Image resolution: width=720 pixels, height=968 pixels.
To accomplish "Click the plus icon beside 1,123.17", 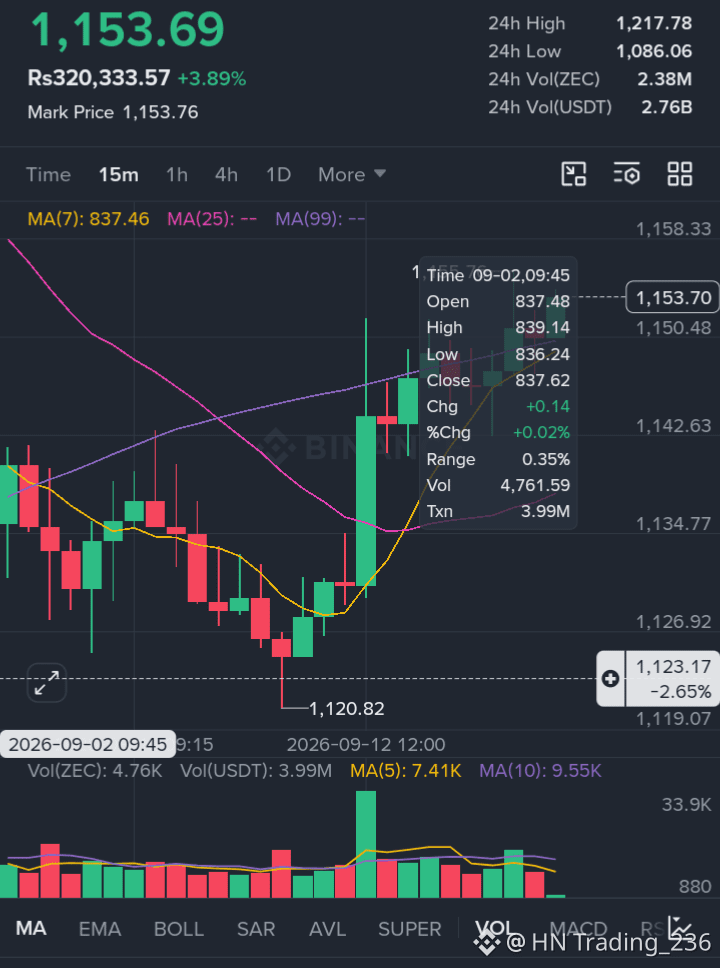I will point(611,678).
